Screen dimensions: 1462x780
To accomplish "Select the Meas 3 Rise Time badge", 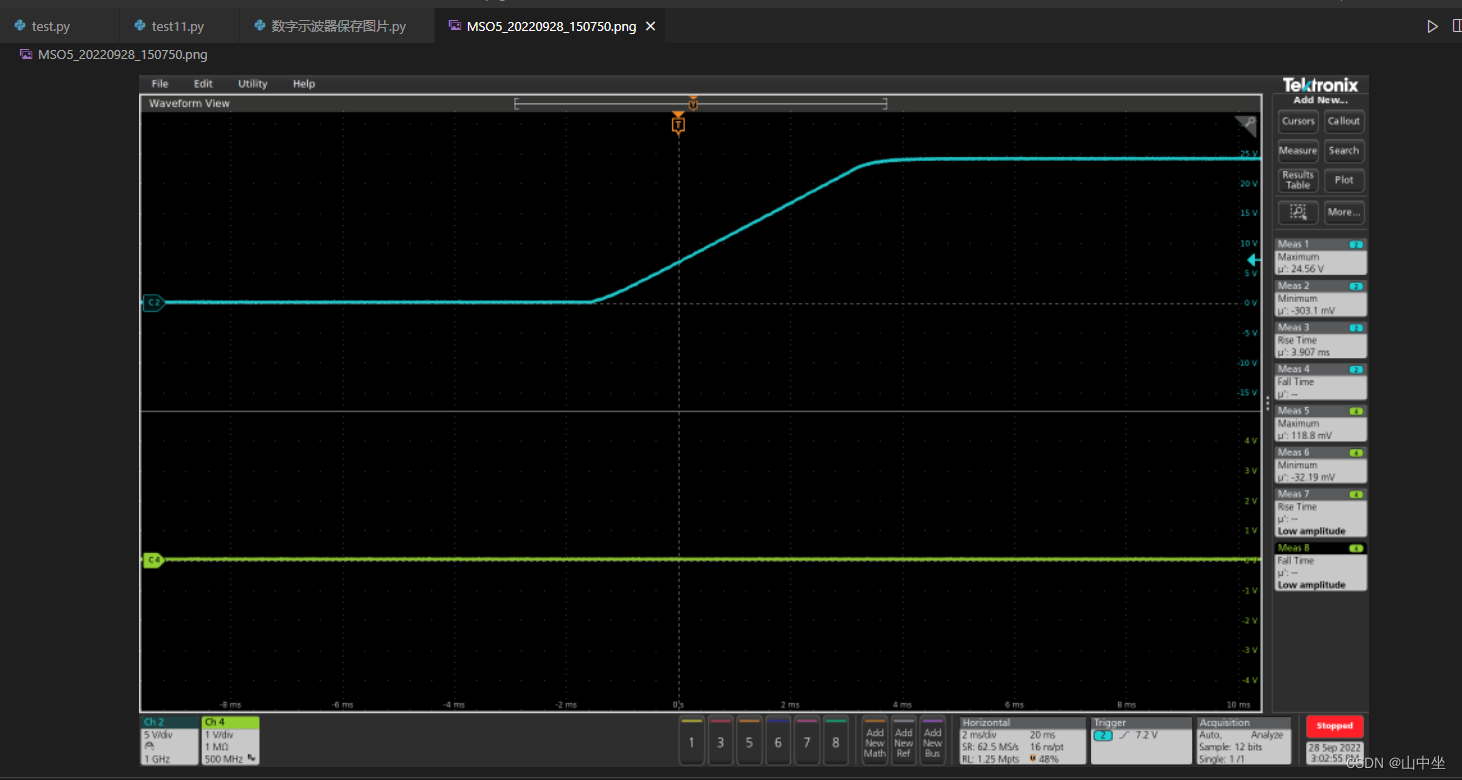I will pyautogui.click(x=1320, y=340).
